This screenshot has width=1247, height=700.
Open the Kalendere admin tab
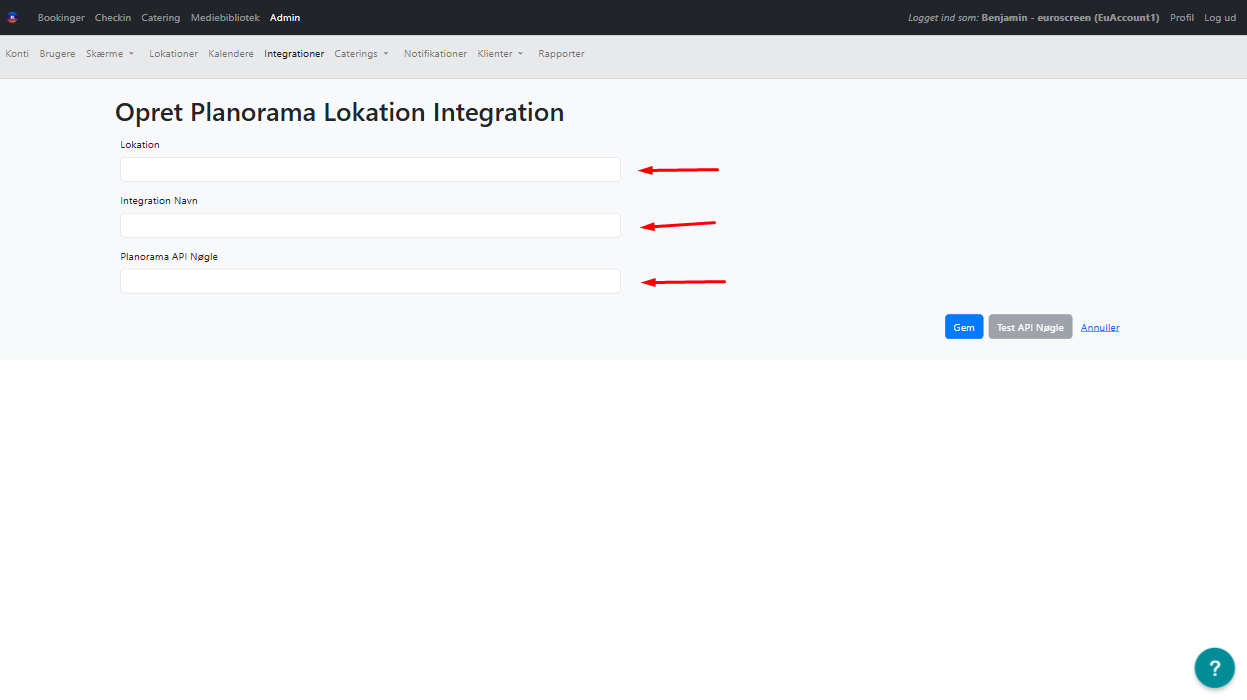click(231, 54)
